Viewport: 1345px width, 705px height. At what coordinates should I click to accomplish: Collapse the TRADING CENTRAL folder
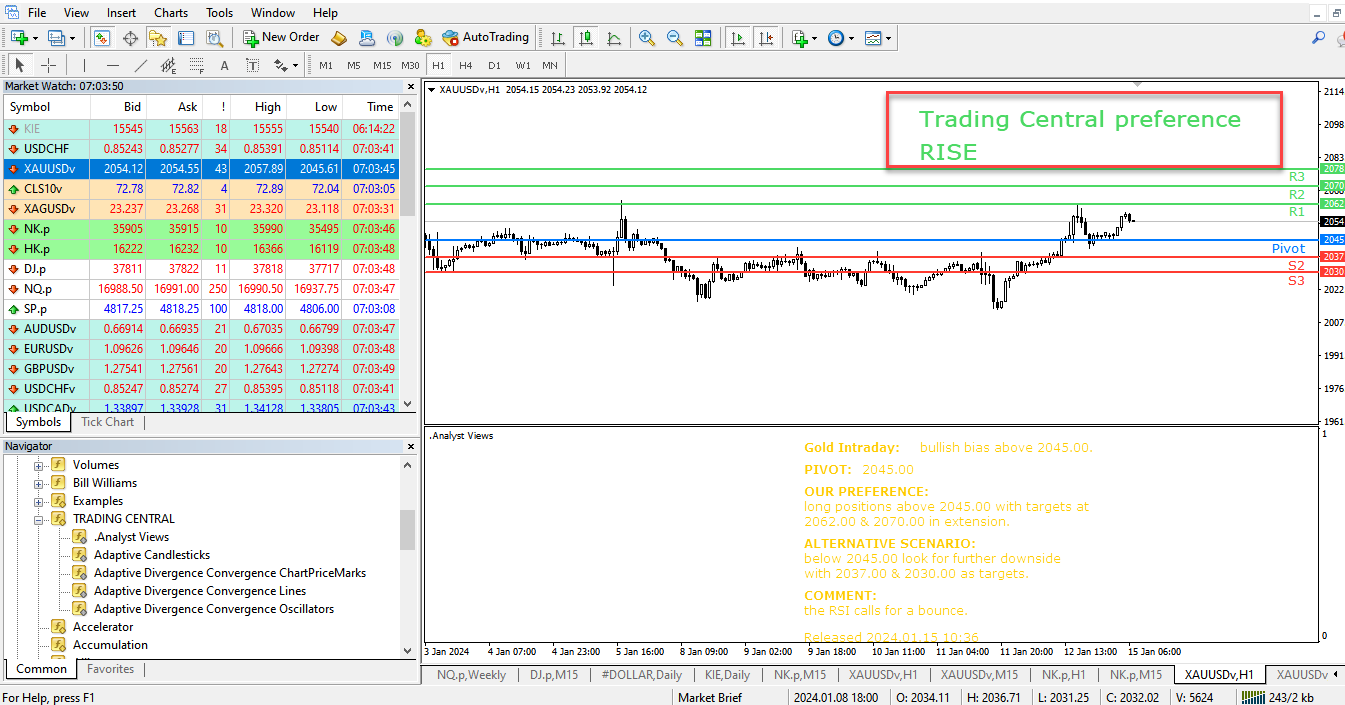click(40, 519)
